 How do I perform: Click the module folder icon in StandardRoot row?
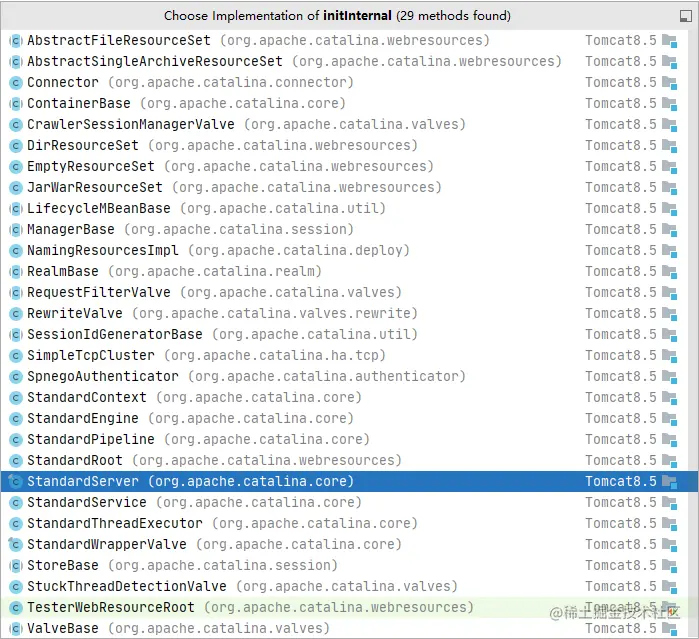(x=670, y=461)
